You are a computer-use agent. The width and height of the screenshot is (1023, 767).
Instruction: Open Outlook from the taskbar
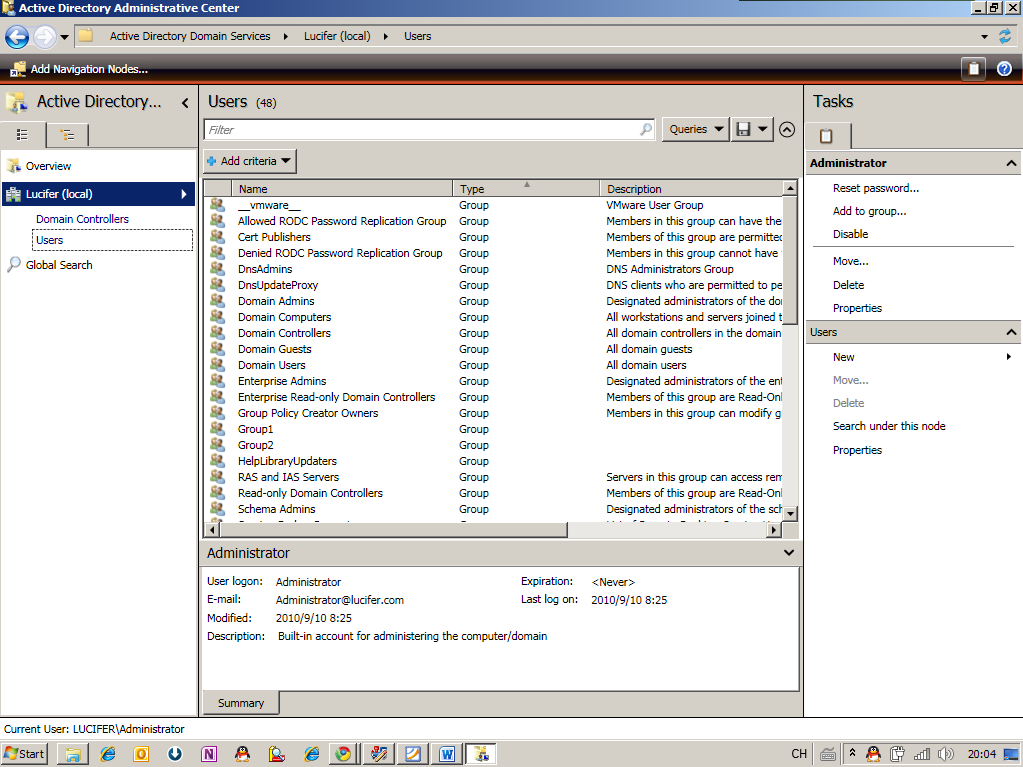coord(141,754)
